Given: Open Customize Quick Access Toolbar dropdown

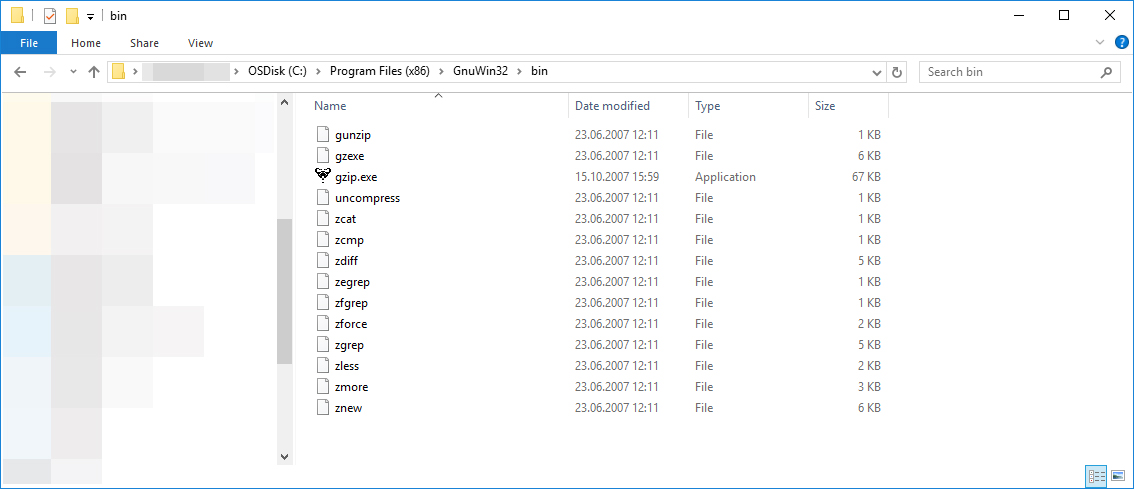Looking at the screenshot, I should [x=90, y=16].
